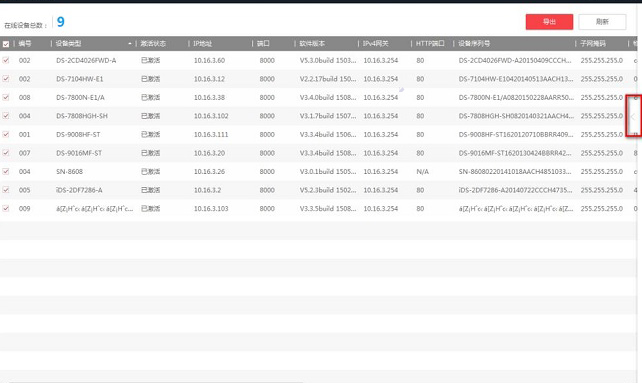
Task: Toggle checkbox for device number 009
Action: (6, 208)
